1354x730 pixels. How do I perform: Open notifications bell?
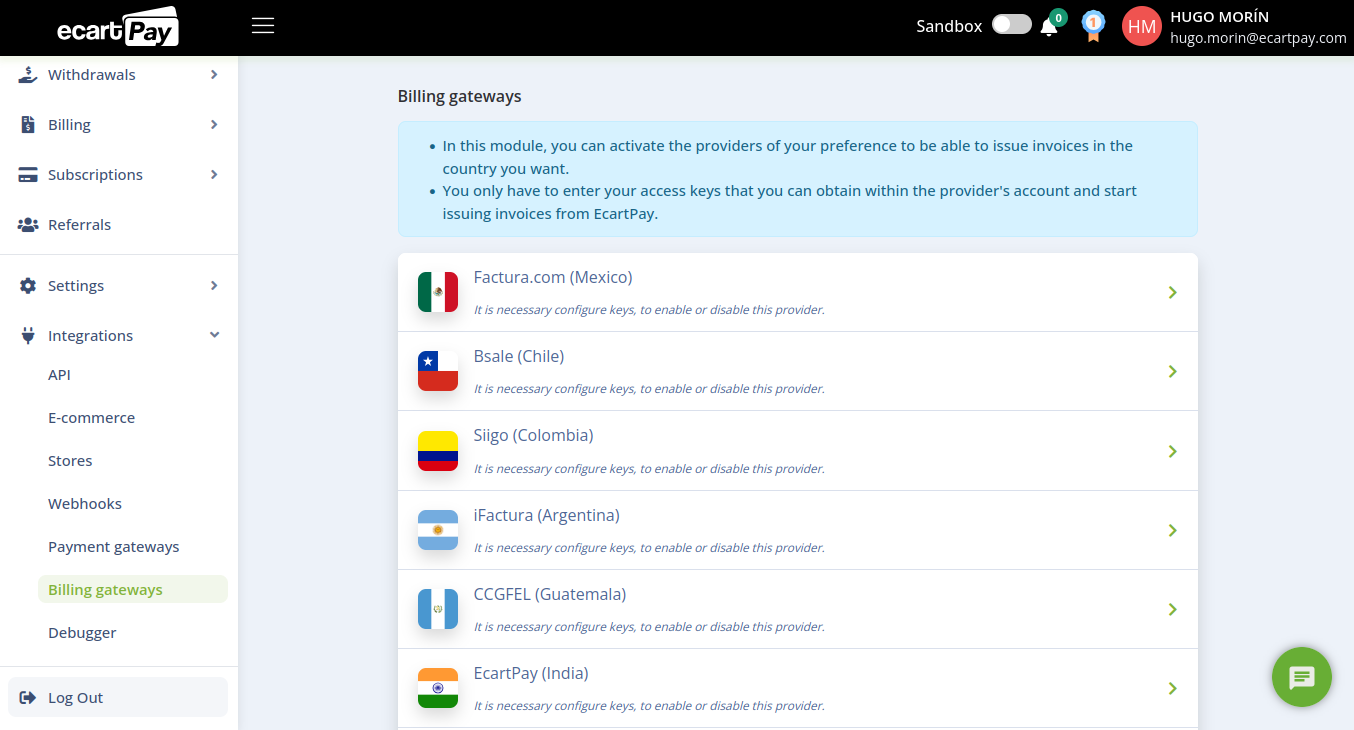[1049, 27]
